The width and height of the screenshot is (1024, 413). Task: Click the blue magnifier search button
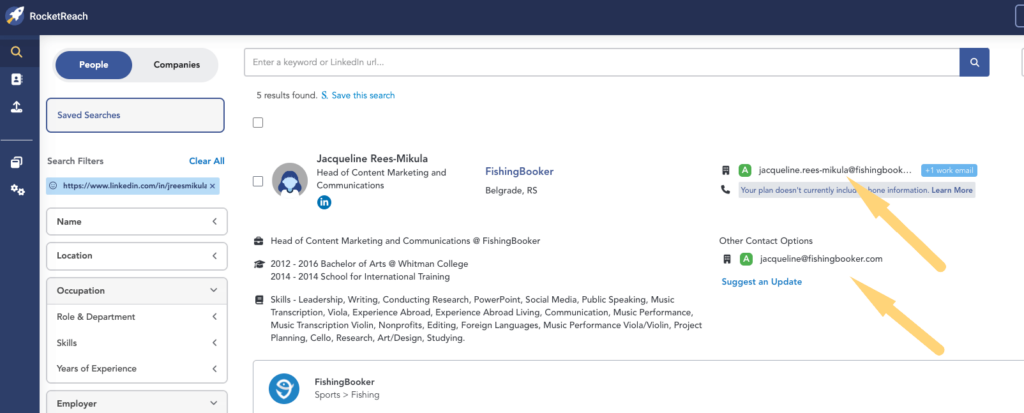973,62
